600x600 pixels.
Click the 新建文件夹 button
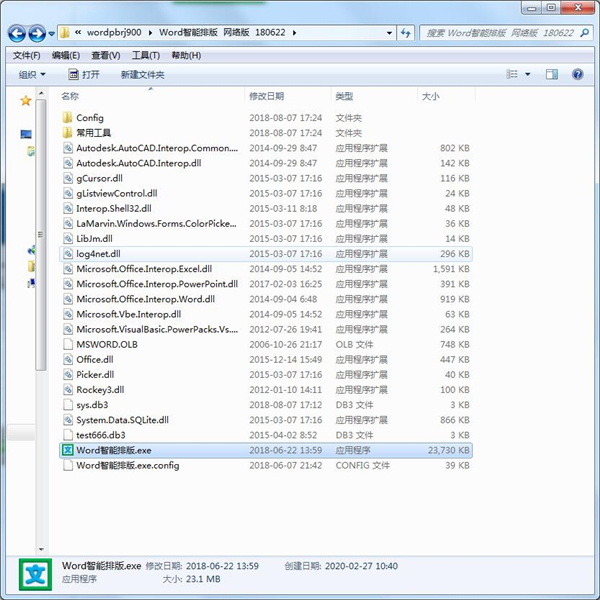pos(142,74)
